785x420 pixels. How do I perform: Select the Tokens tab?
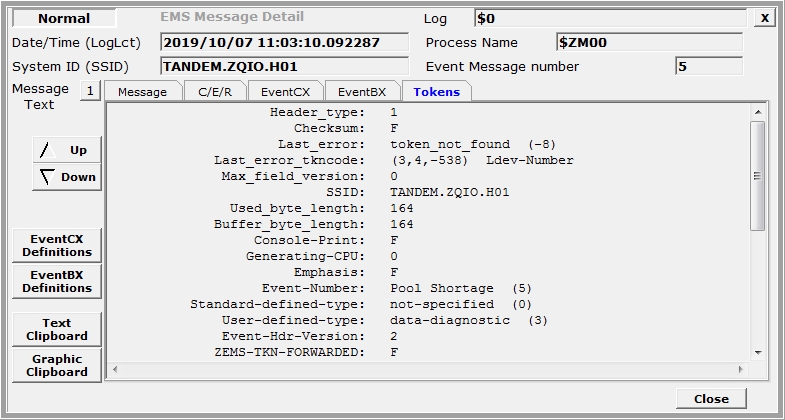pyautogui.click(x=436, y=92)
